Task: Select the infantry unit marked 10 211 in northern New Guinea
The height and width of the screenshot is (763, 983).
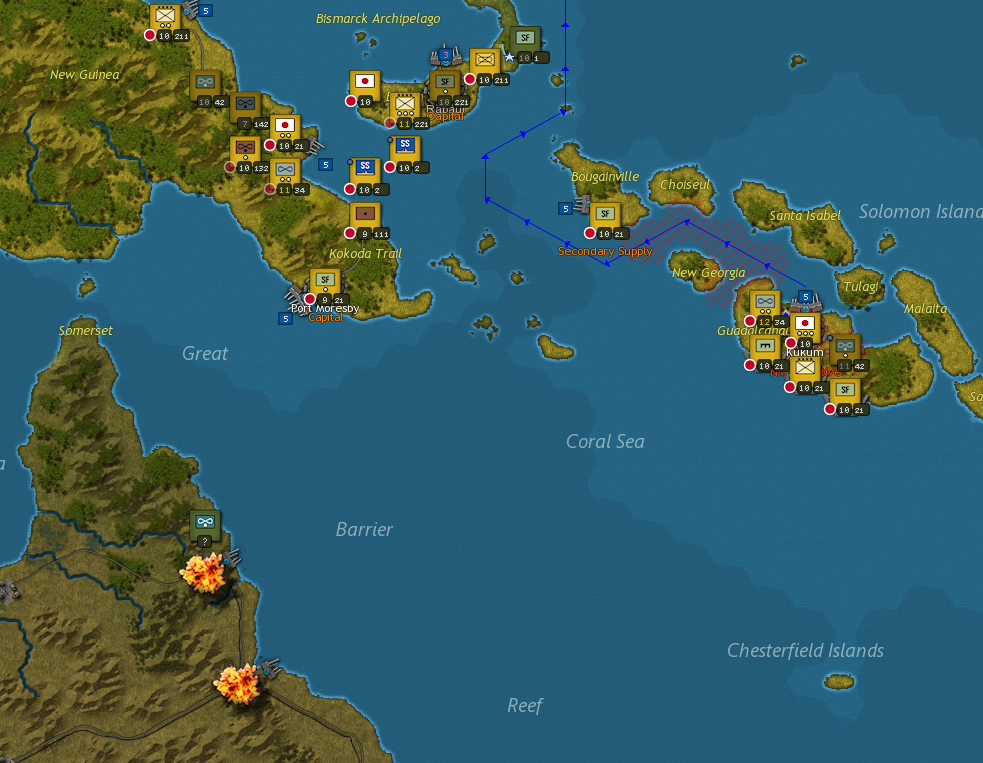Action: (x=165, y=19)
